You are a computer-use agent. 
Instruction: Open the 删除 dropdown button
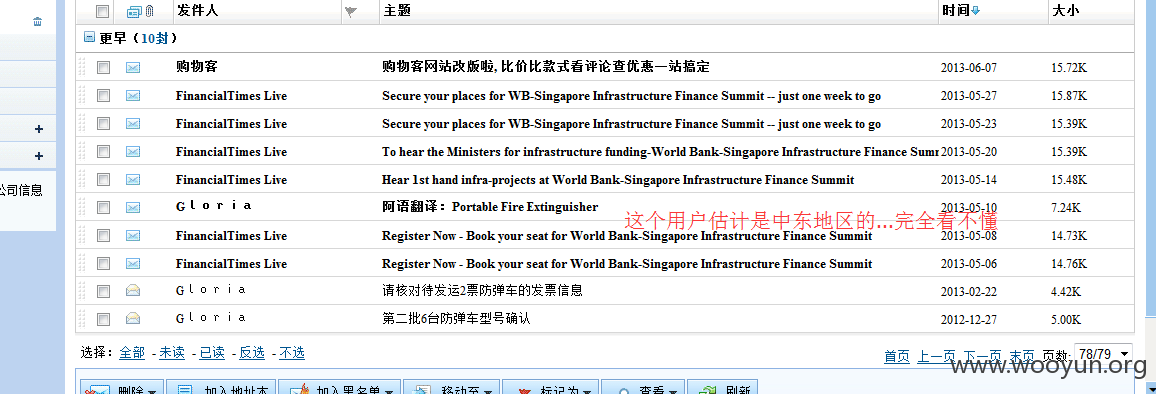[x=121, y=388]
